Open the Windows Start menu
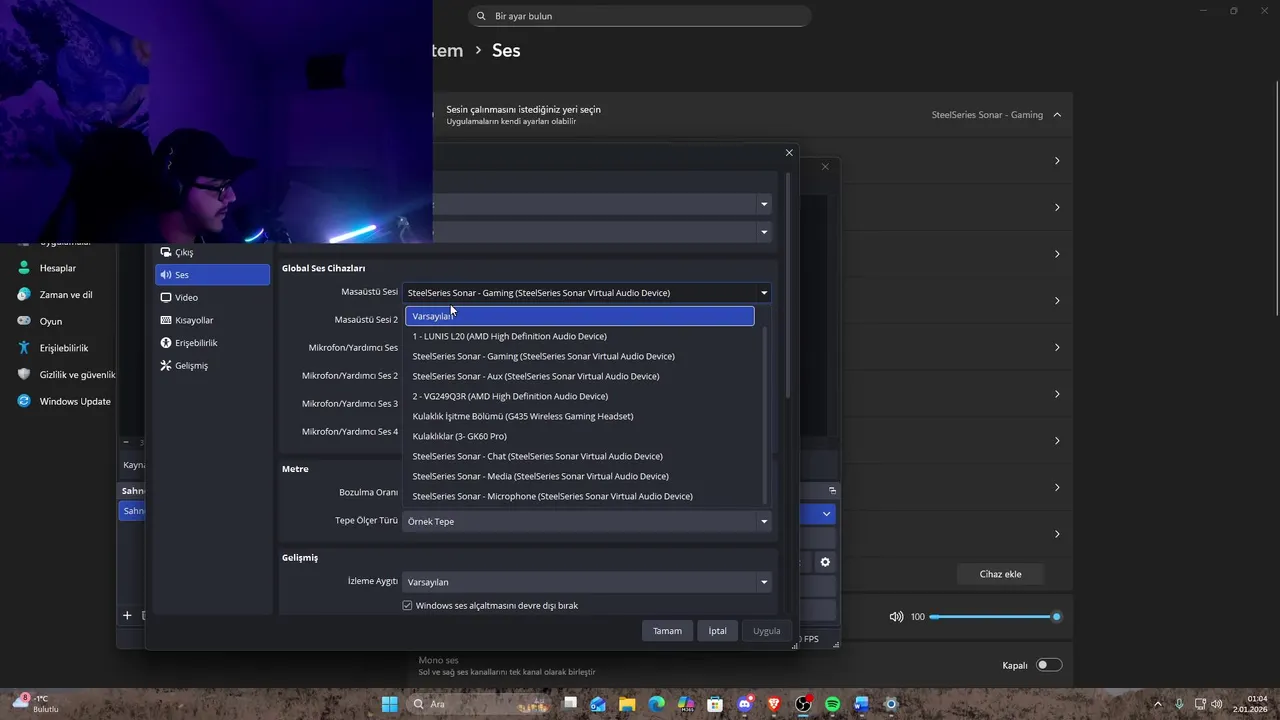Screen dimensions: 1280x720 390,704
